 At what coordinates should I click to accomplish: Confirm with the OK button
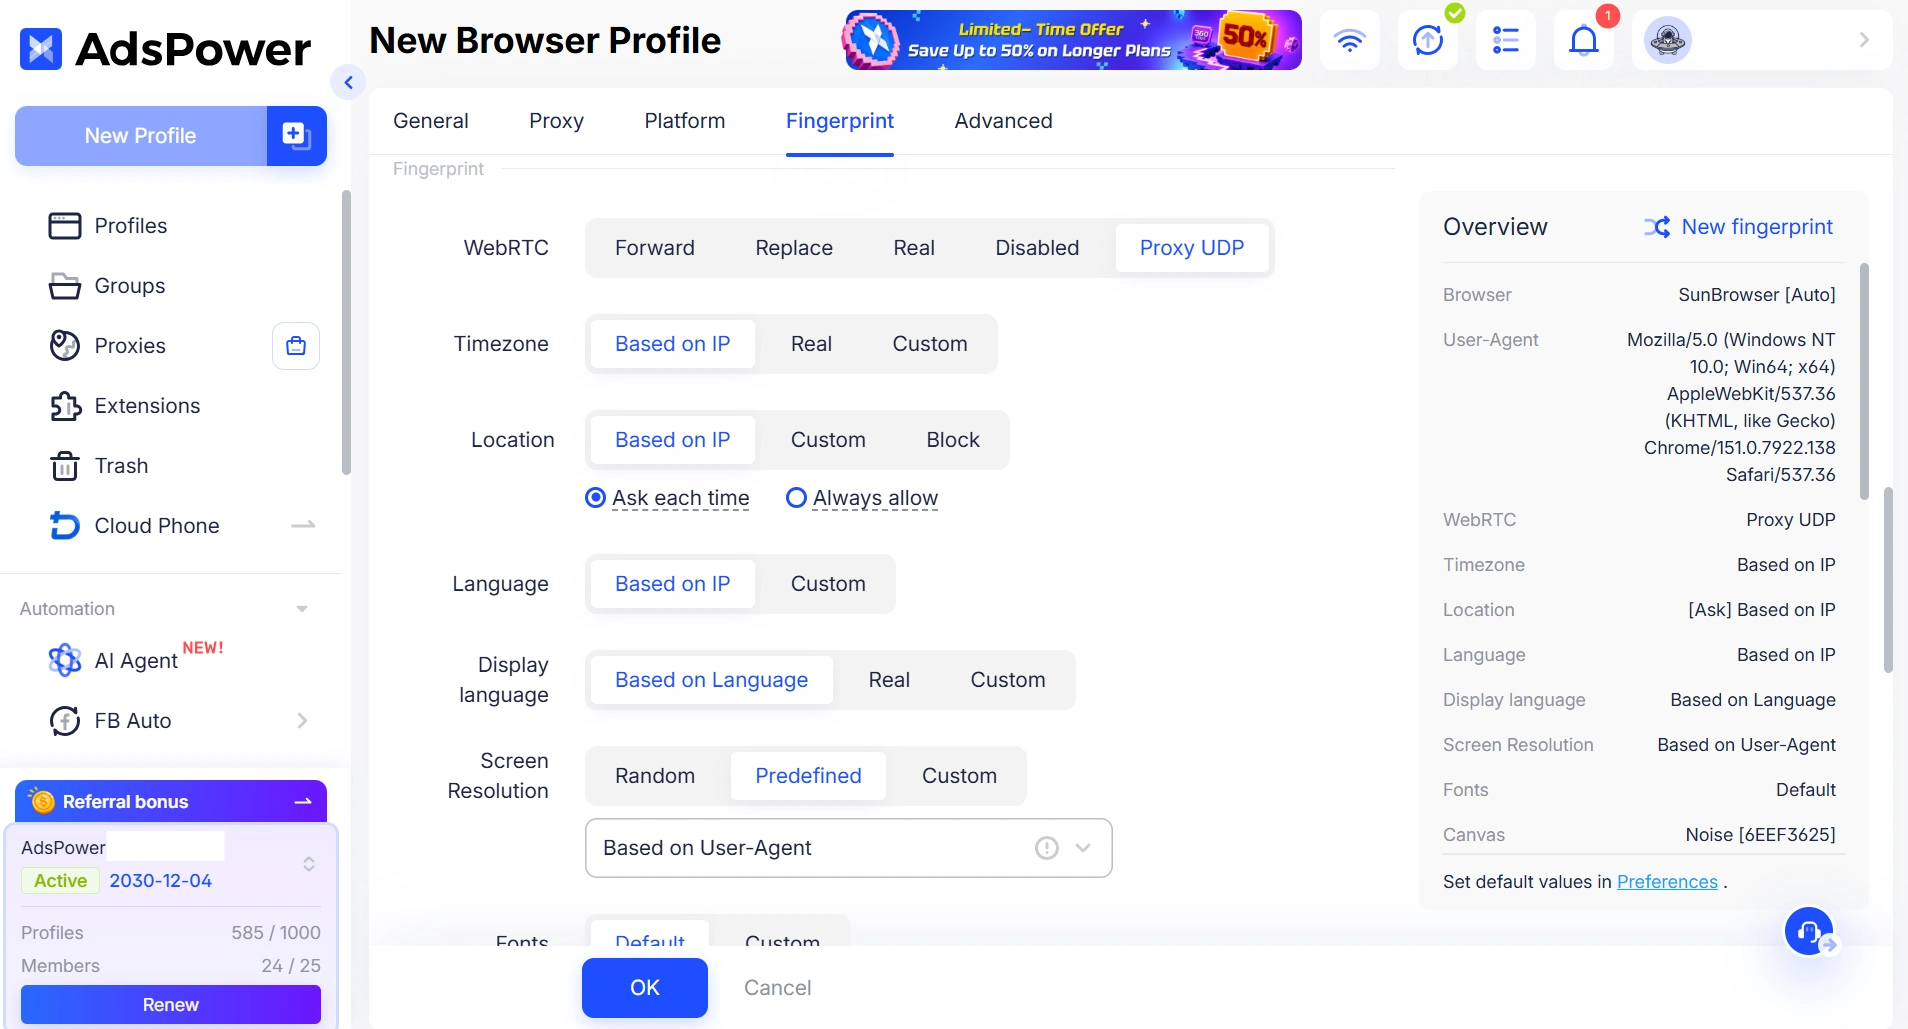(x=645, y=988)
